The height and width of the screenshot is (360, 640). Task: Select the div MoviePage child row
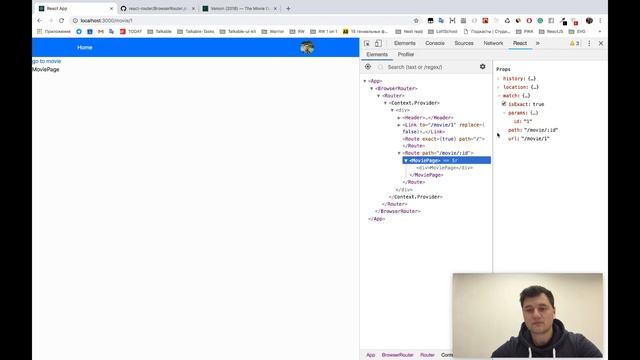444,168
